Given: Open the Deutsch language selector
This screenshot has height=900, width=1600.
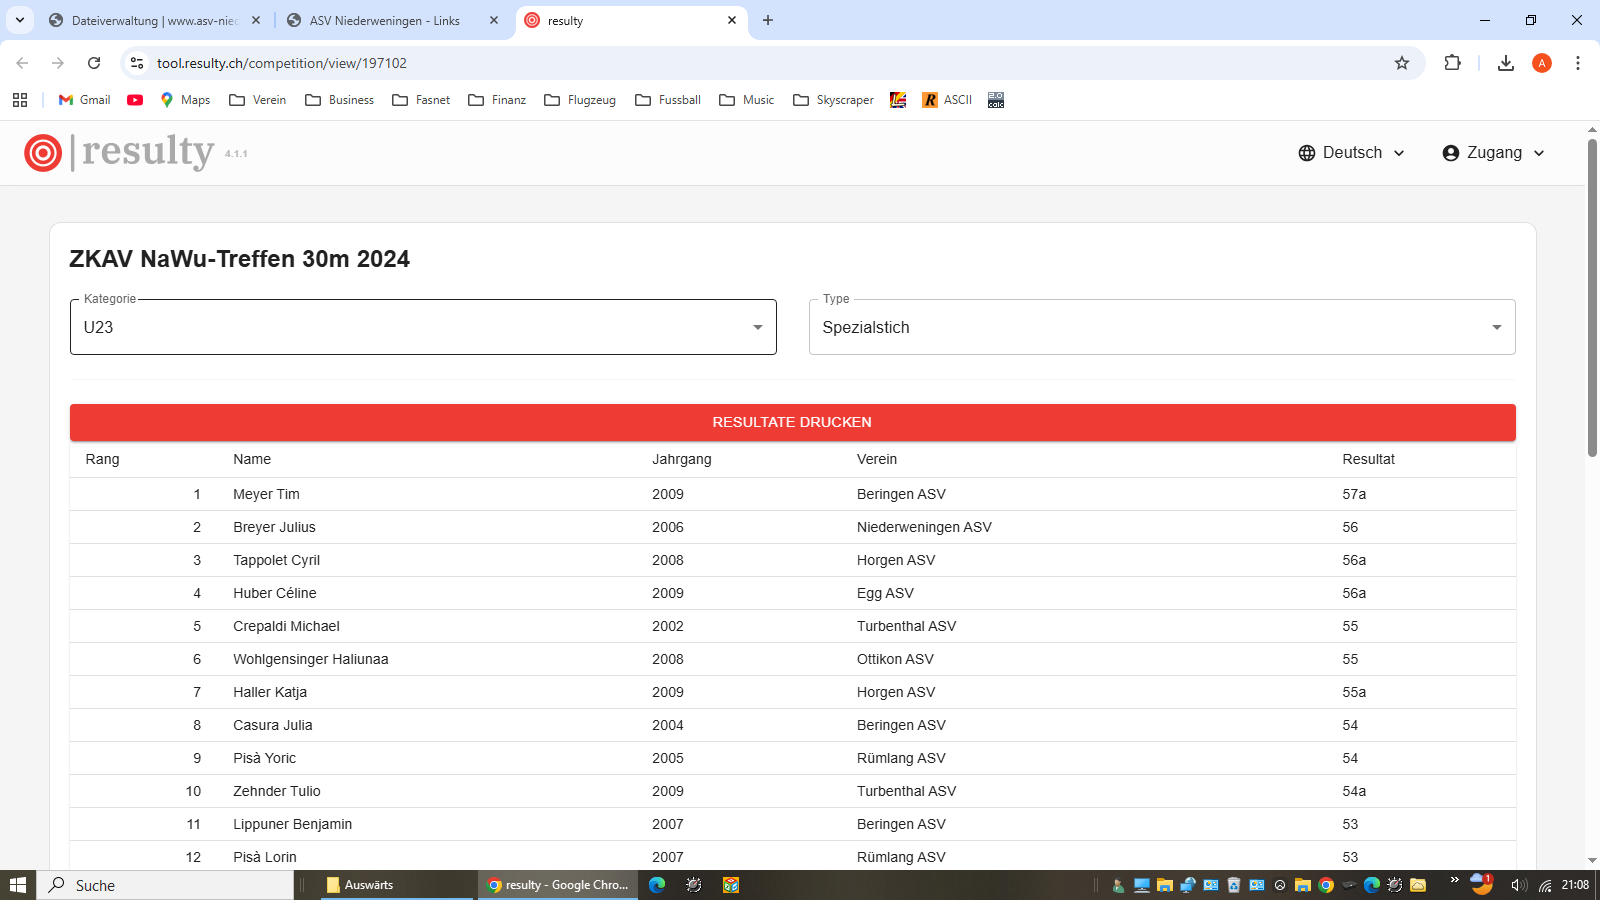Looking at the screenshot, I should pyautogui.click(x=1351, y=153).
